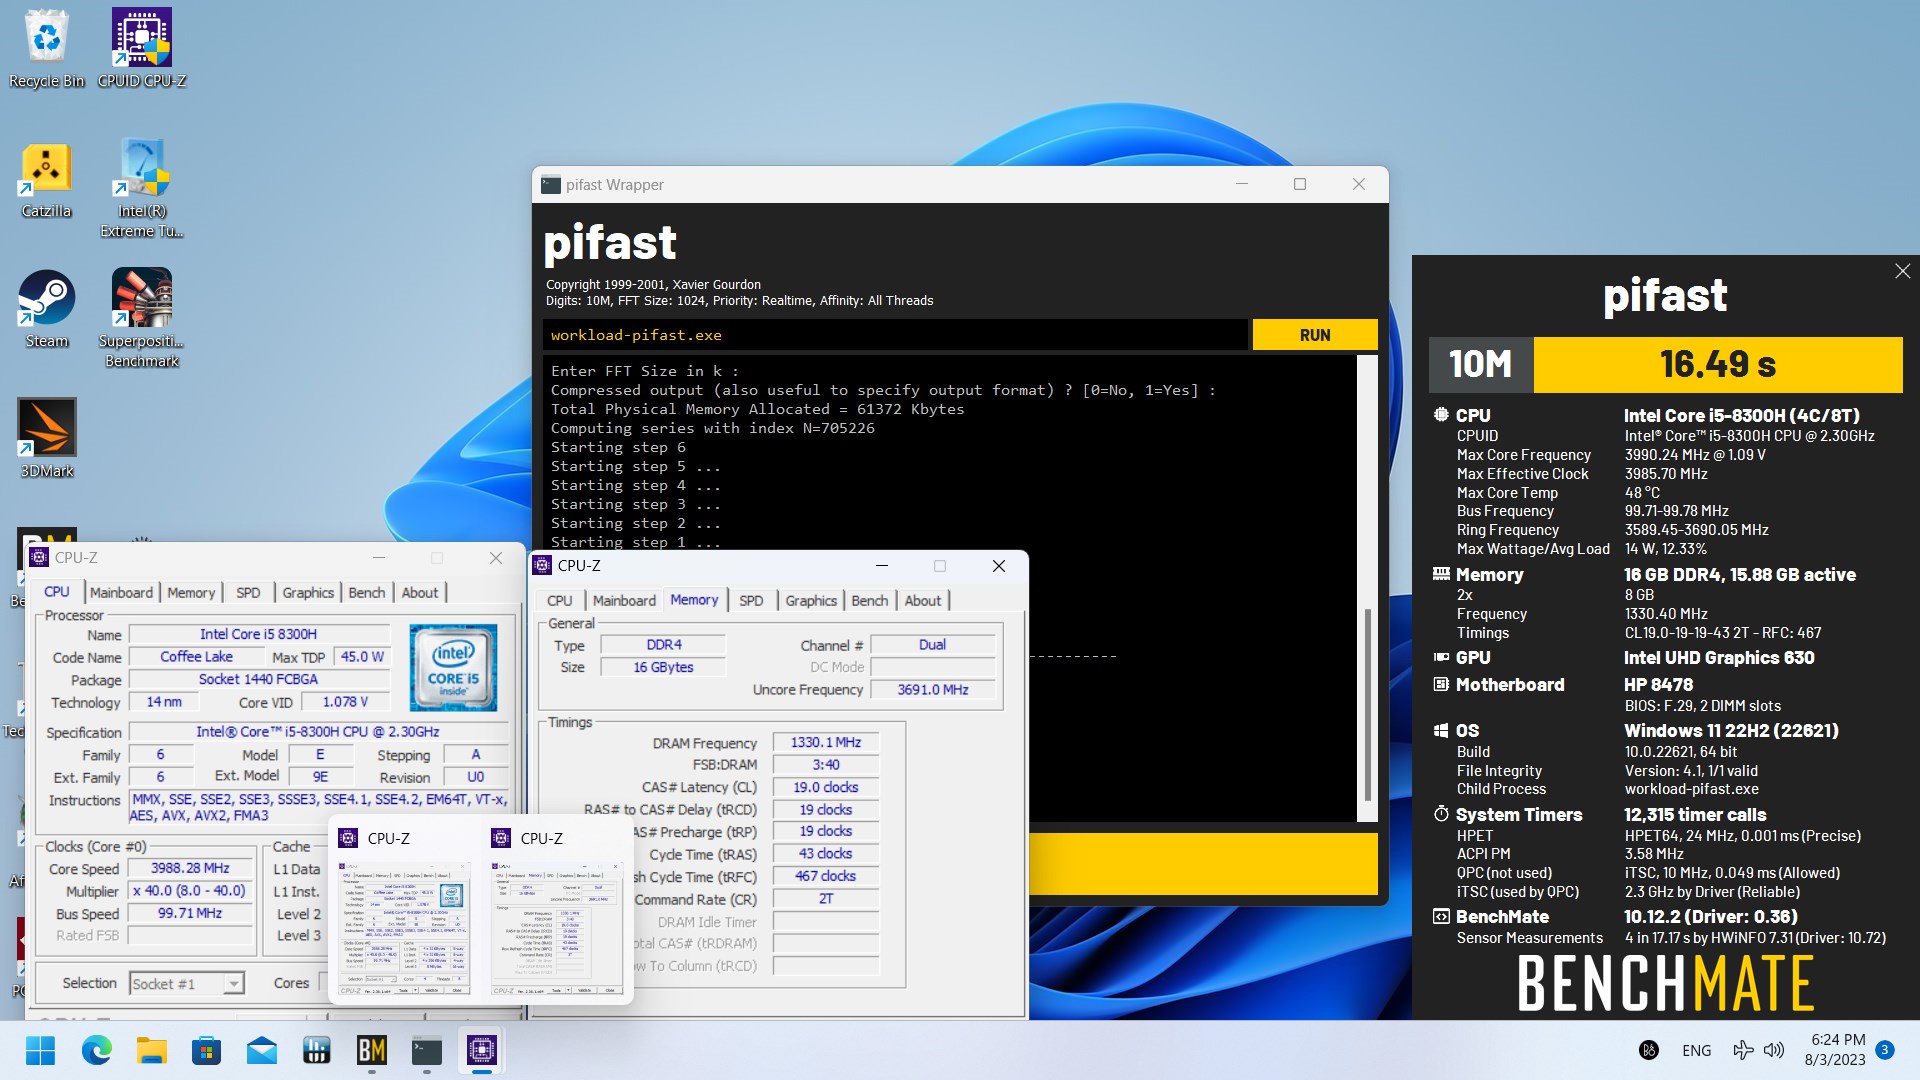The width and height of the screenshot is (1920, 1080).
Task: Switch to CPU tab in Memory CPU-Z window
Action: pyautogui.click(x=560, y=600)
